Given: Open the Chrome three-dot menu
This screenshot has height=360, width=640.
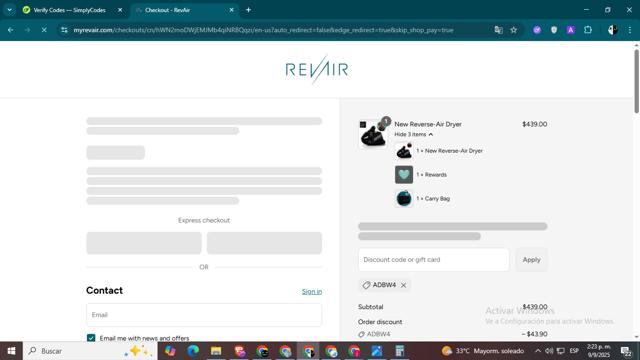Looking at the screenshot, I should pyautogui.click(x=630, y=30).
